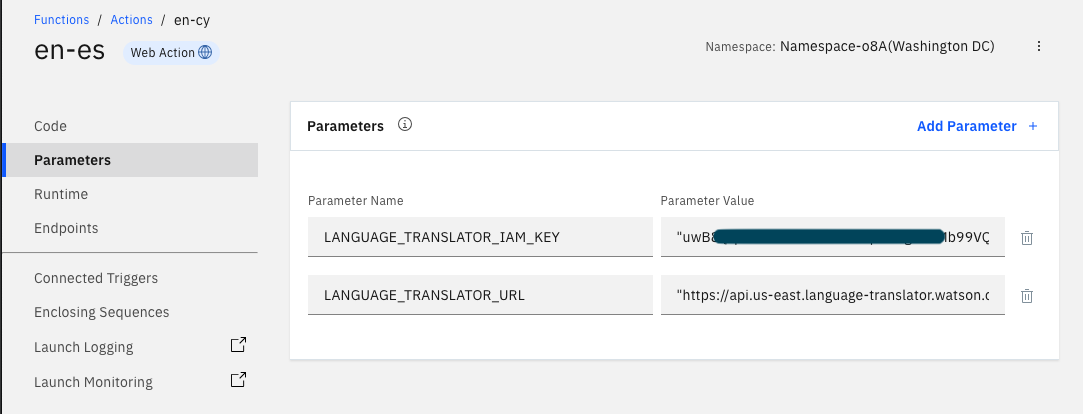Click the IAM key parameter value field

(x=832, y=237)
